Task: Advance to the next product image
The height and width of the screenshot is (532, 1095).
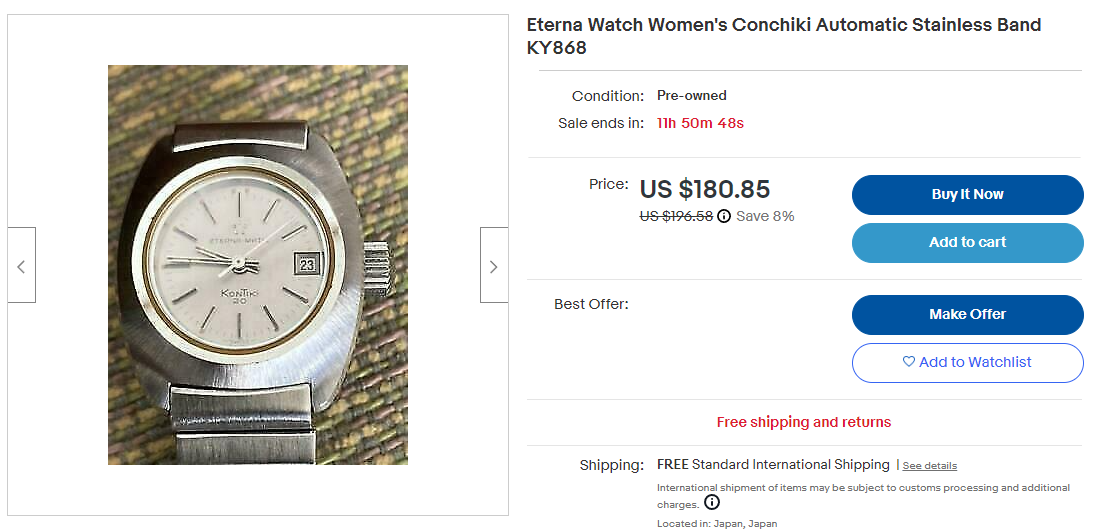Action: pos(493,266)
